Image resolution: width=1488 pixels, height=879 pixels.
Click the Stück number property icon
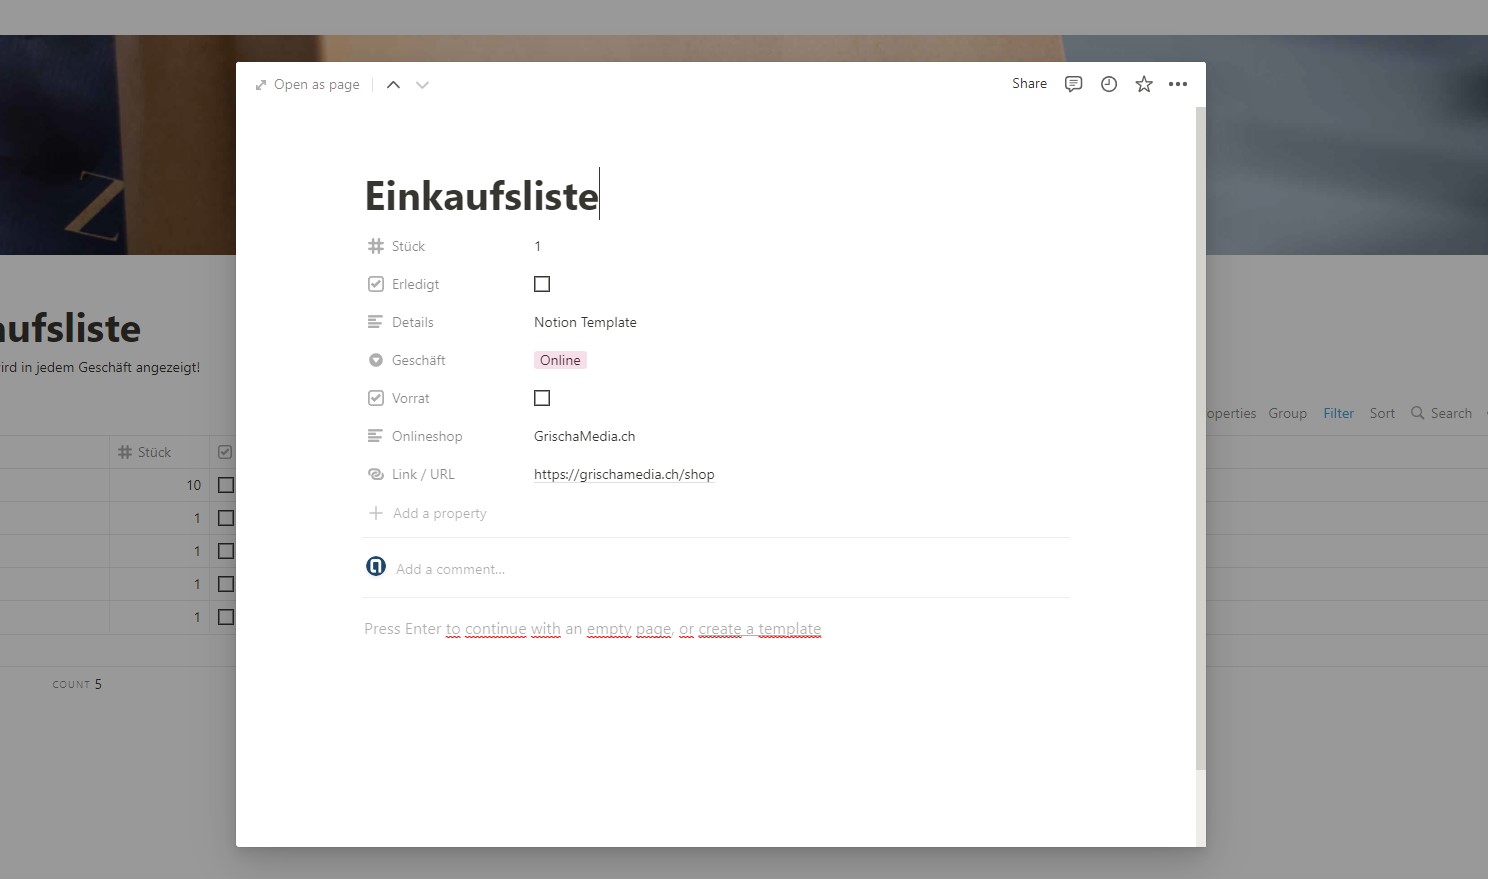(376, 246)
